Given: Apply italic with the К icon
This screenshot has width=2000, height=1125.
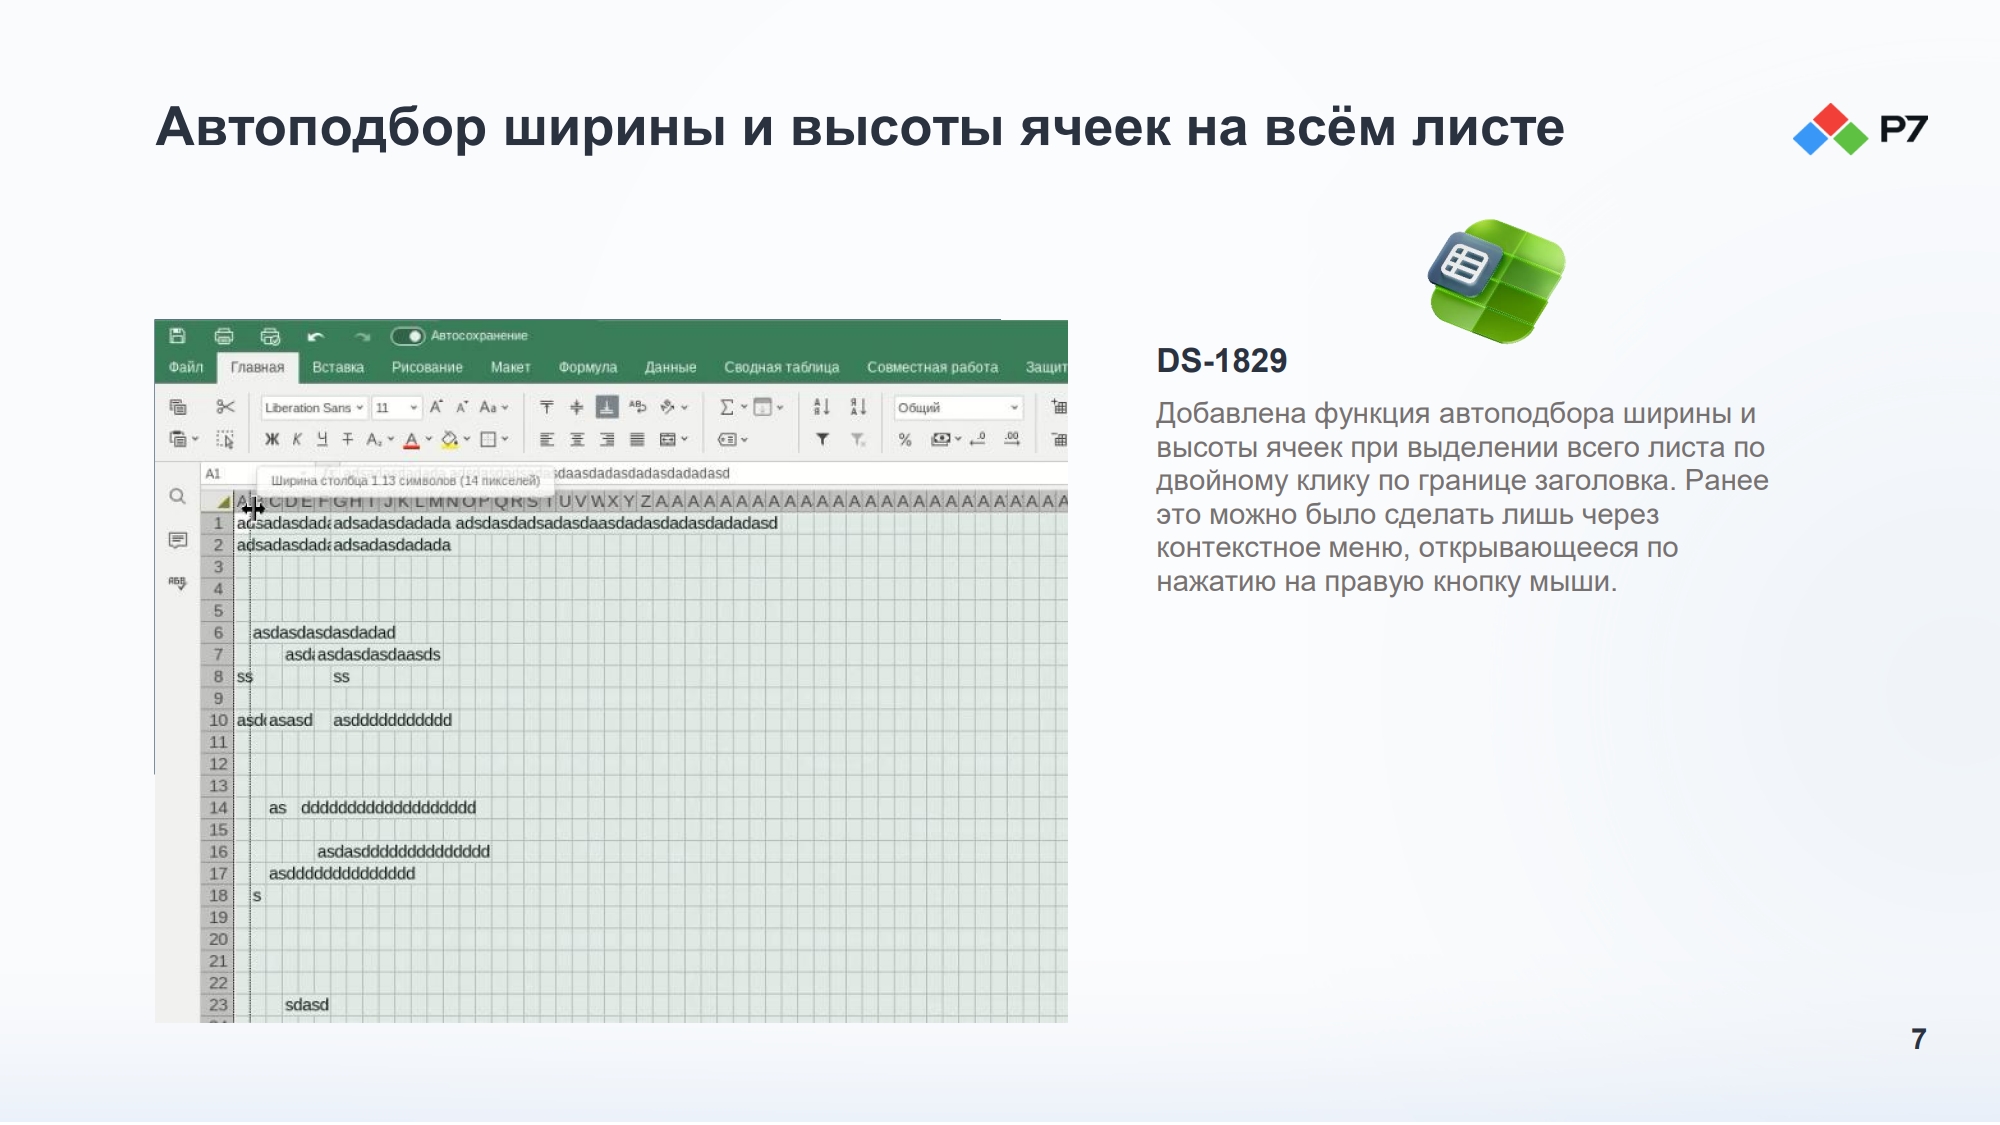Looking at the screenshot, I should pyautogui.click(x=297, y=439).
